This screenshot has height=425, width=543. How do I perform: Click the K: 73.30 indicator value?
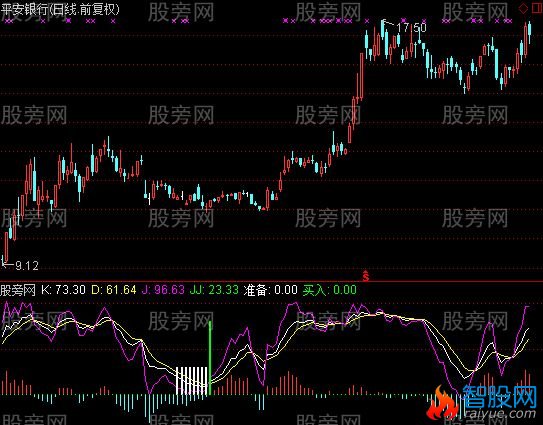63,290
